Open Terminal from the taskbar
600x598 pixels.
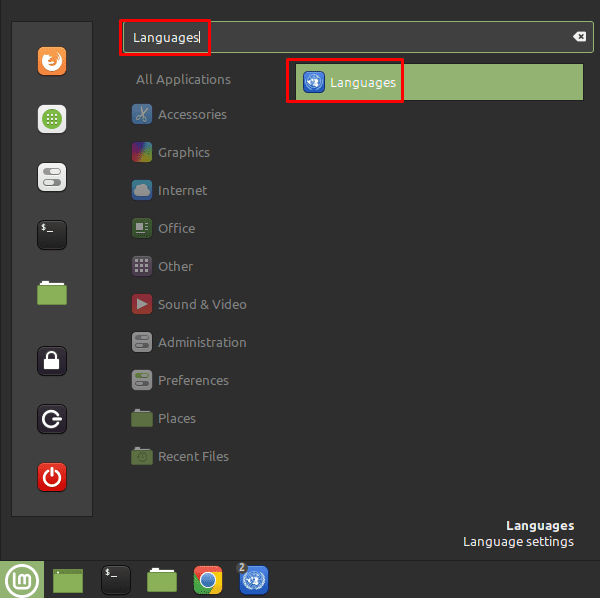(x=116, y=580)
